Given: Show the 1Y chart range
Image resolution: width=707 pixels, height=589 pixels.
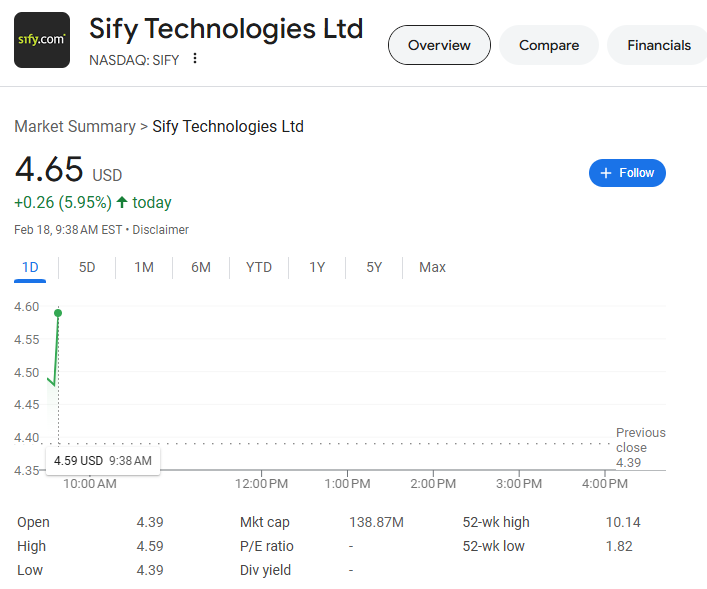Looking at the screenshot, I should (317, 267).
